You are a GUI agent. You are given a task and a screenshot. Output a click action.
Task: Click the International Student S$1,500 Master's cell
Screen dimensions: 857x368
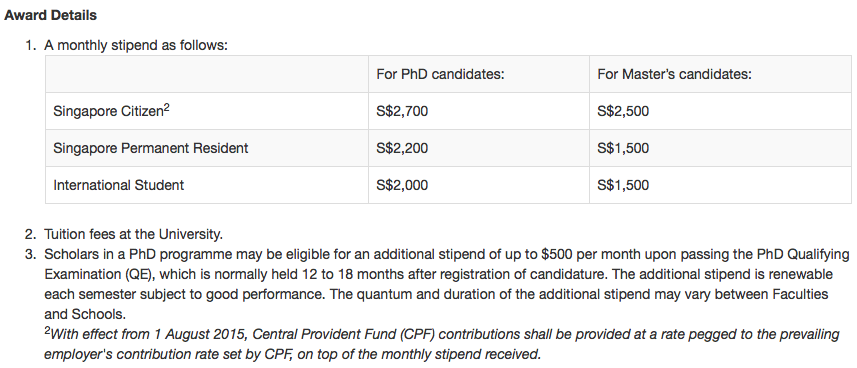coord(720,185)
